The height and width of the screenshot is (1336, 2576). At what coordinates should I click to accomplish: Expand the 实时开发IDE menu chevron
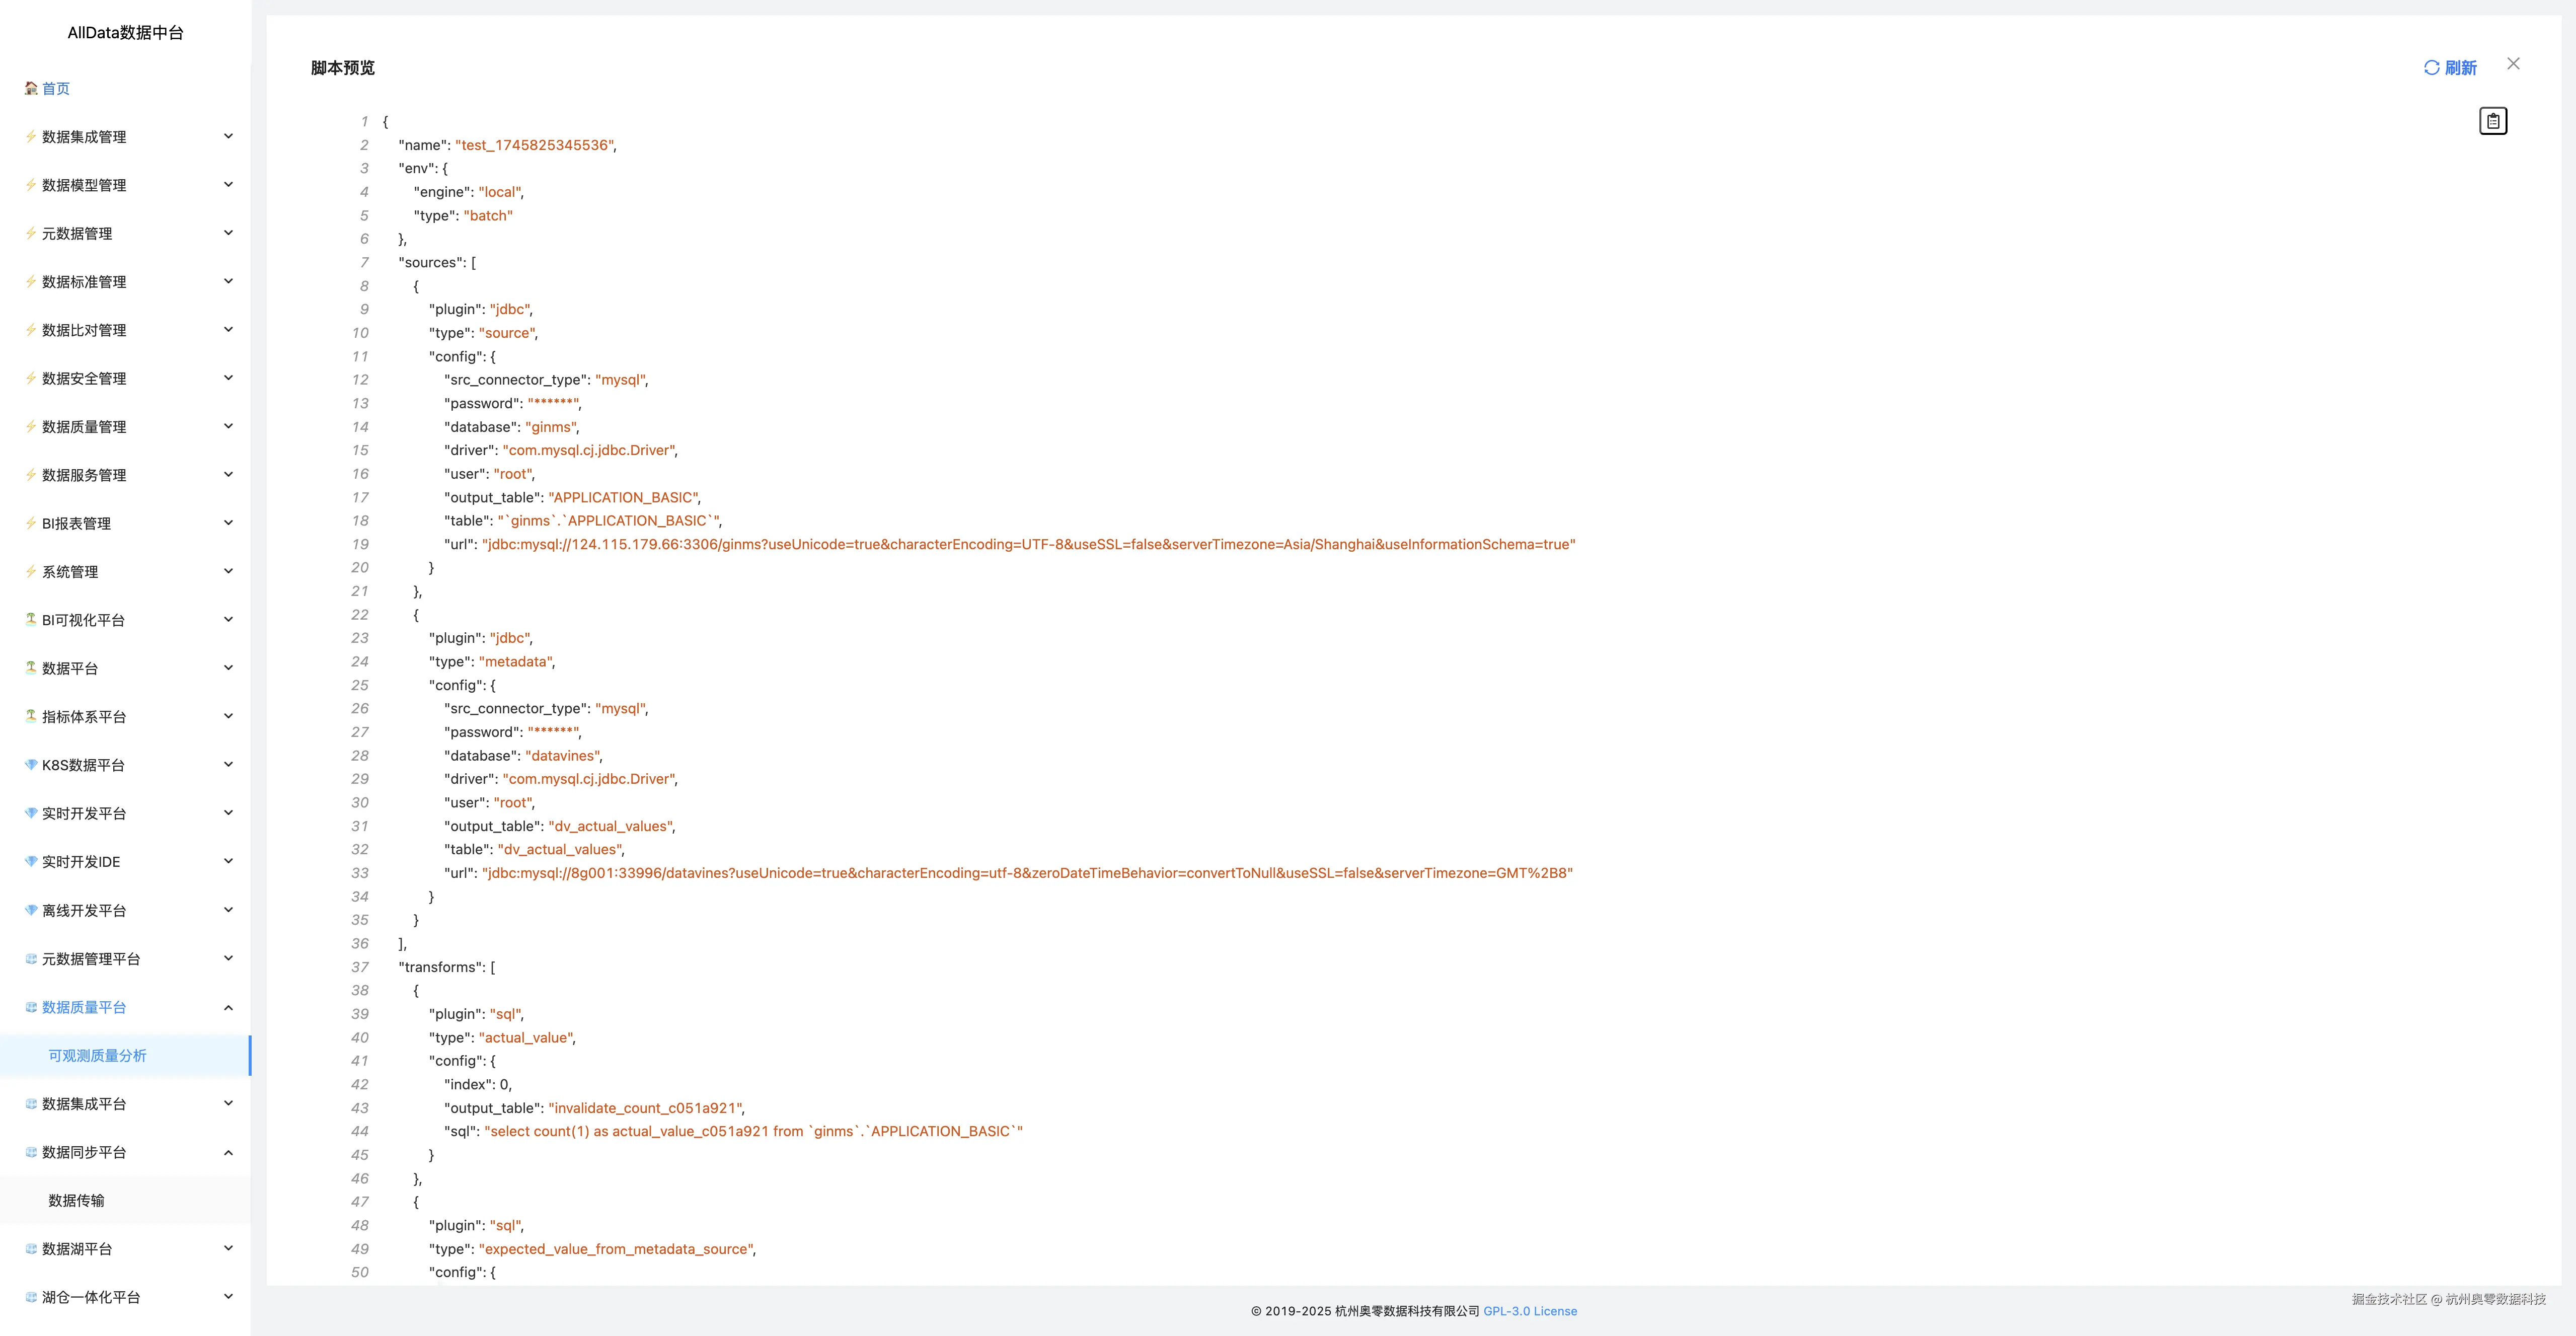(228, 861)
